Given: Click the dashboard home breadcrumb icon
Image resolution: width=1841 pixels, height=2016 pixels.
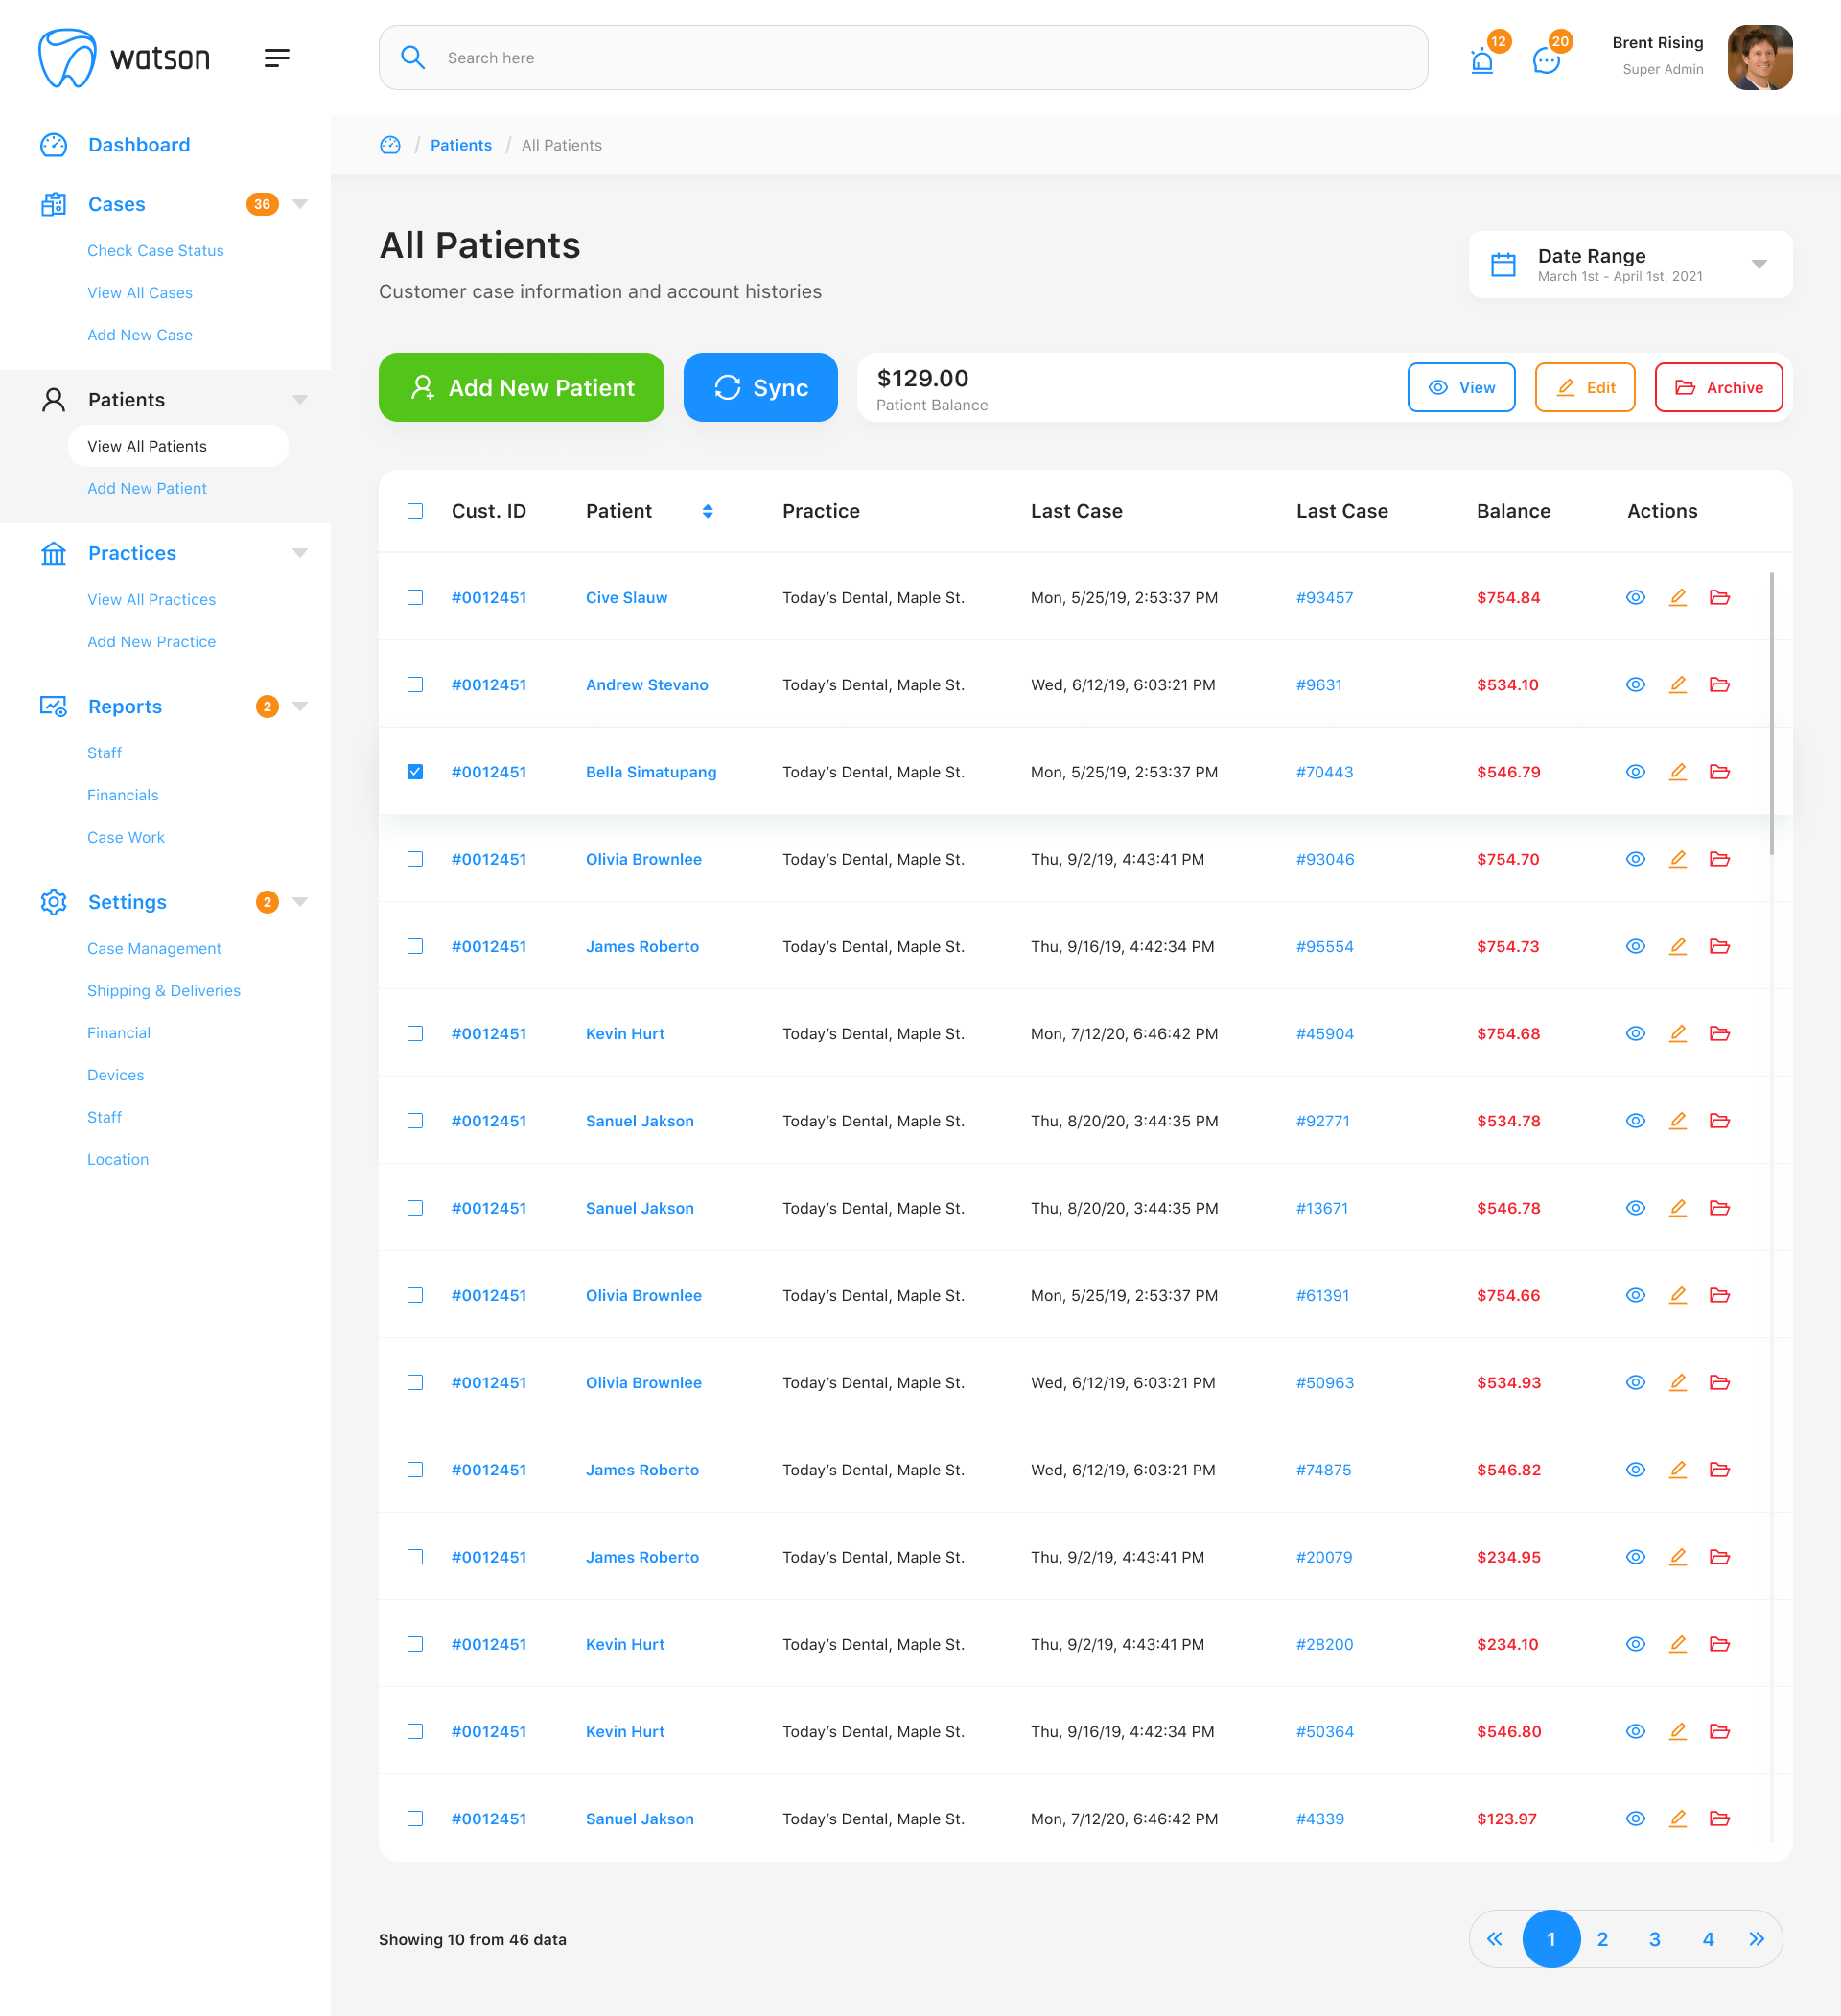Looking at the screenshot, I should [x=390, y=145].
